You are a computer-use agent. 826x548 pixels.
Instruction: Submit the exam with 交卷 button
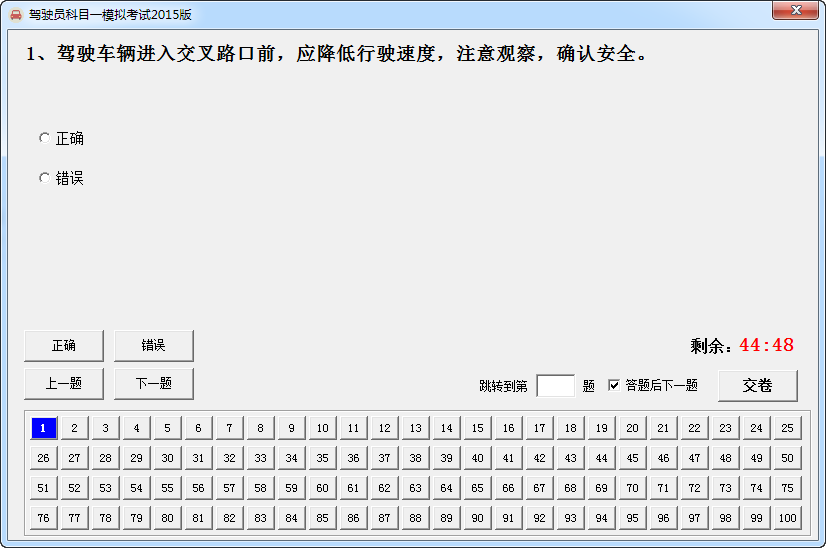[x=757, y=385]
